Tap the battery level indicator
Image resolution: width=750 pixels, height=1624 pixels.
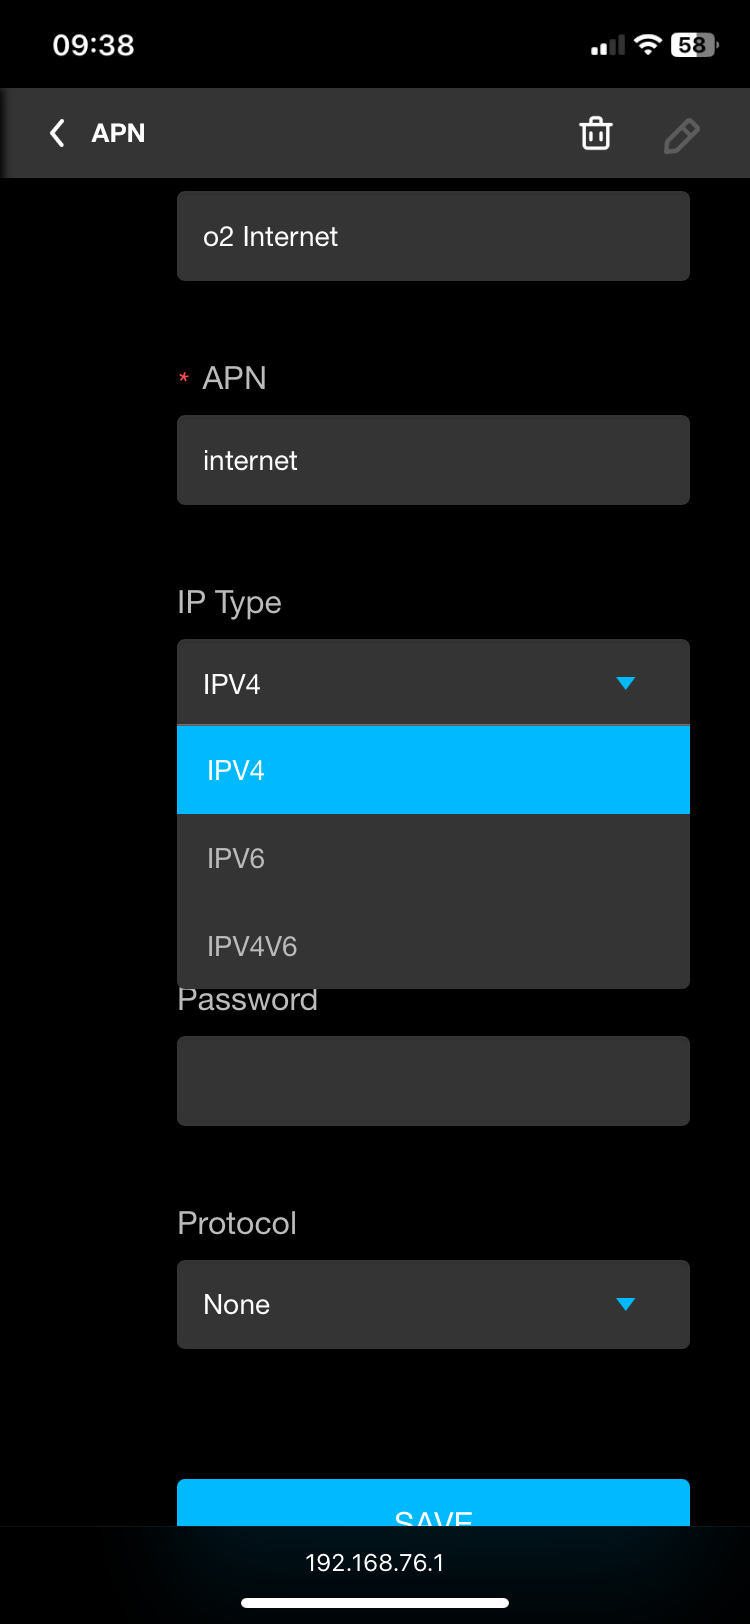click(694, 45)
